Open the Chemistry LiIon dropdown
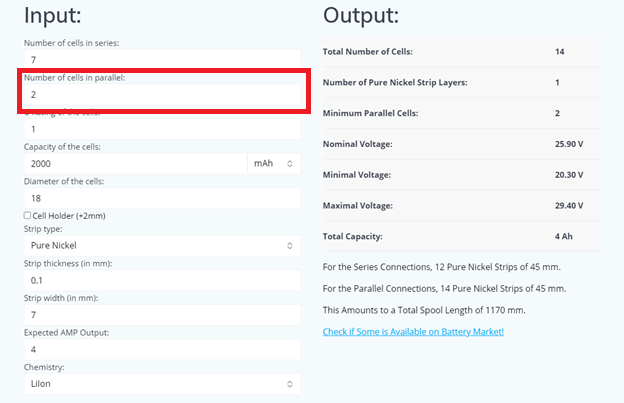This screenshot has width=624, height=403. coord(160,383)
